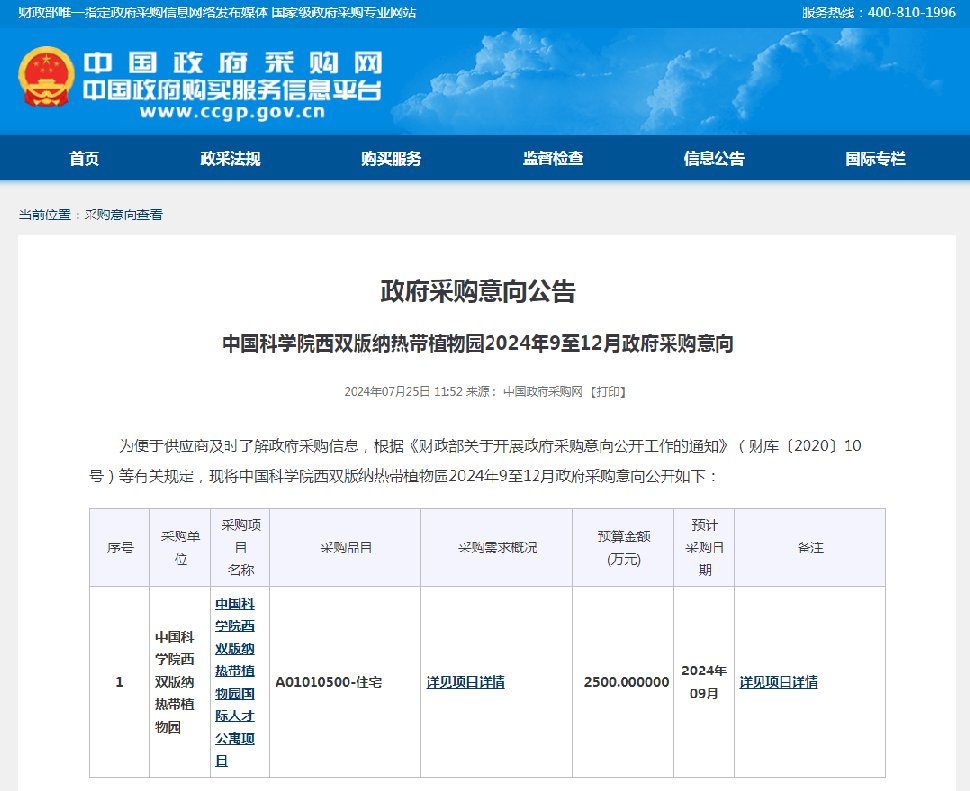Click the A01010500-住宅 category cell
970x791 pixels.
point(329,682)
